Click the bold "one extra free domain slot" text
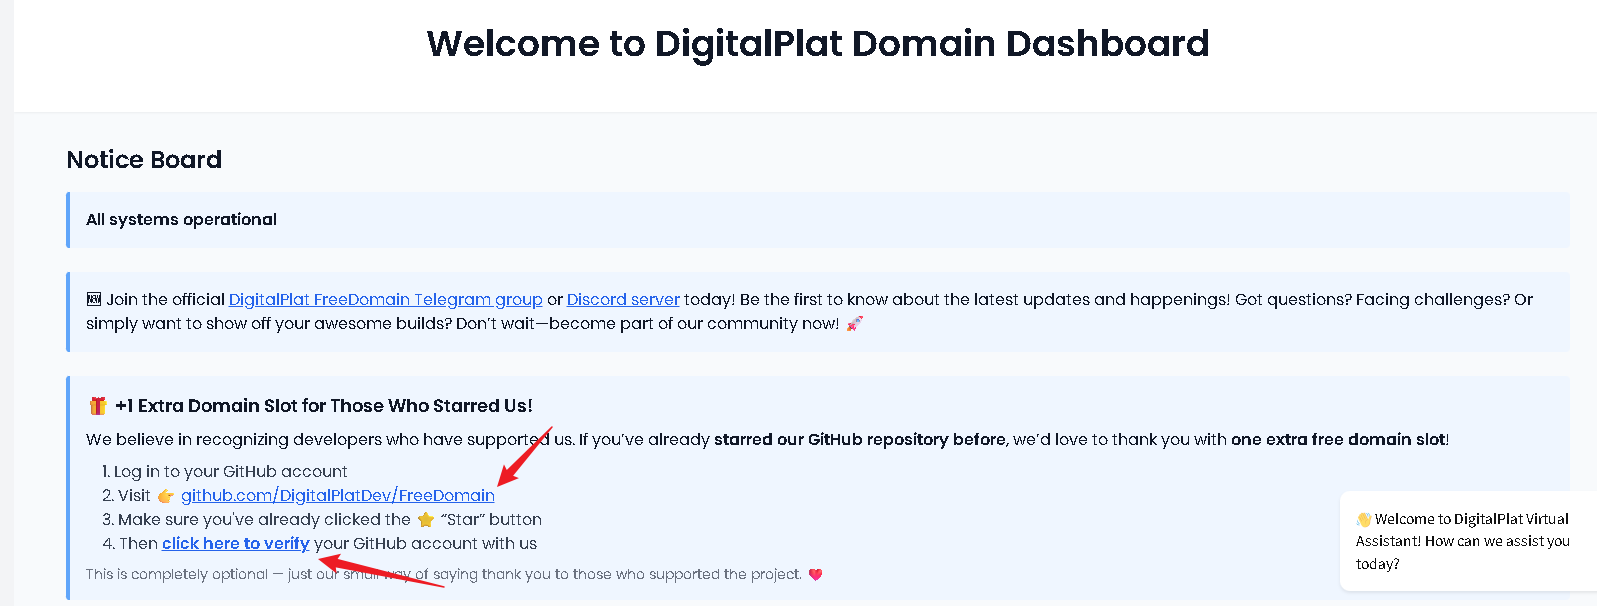1597x606 pixels. pyautogui.click(x=1338, y=440)
